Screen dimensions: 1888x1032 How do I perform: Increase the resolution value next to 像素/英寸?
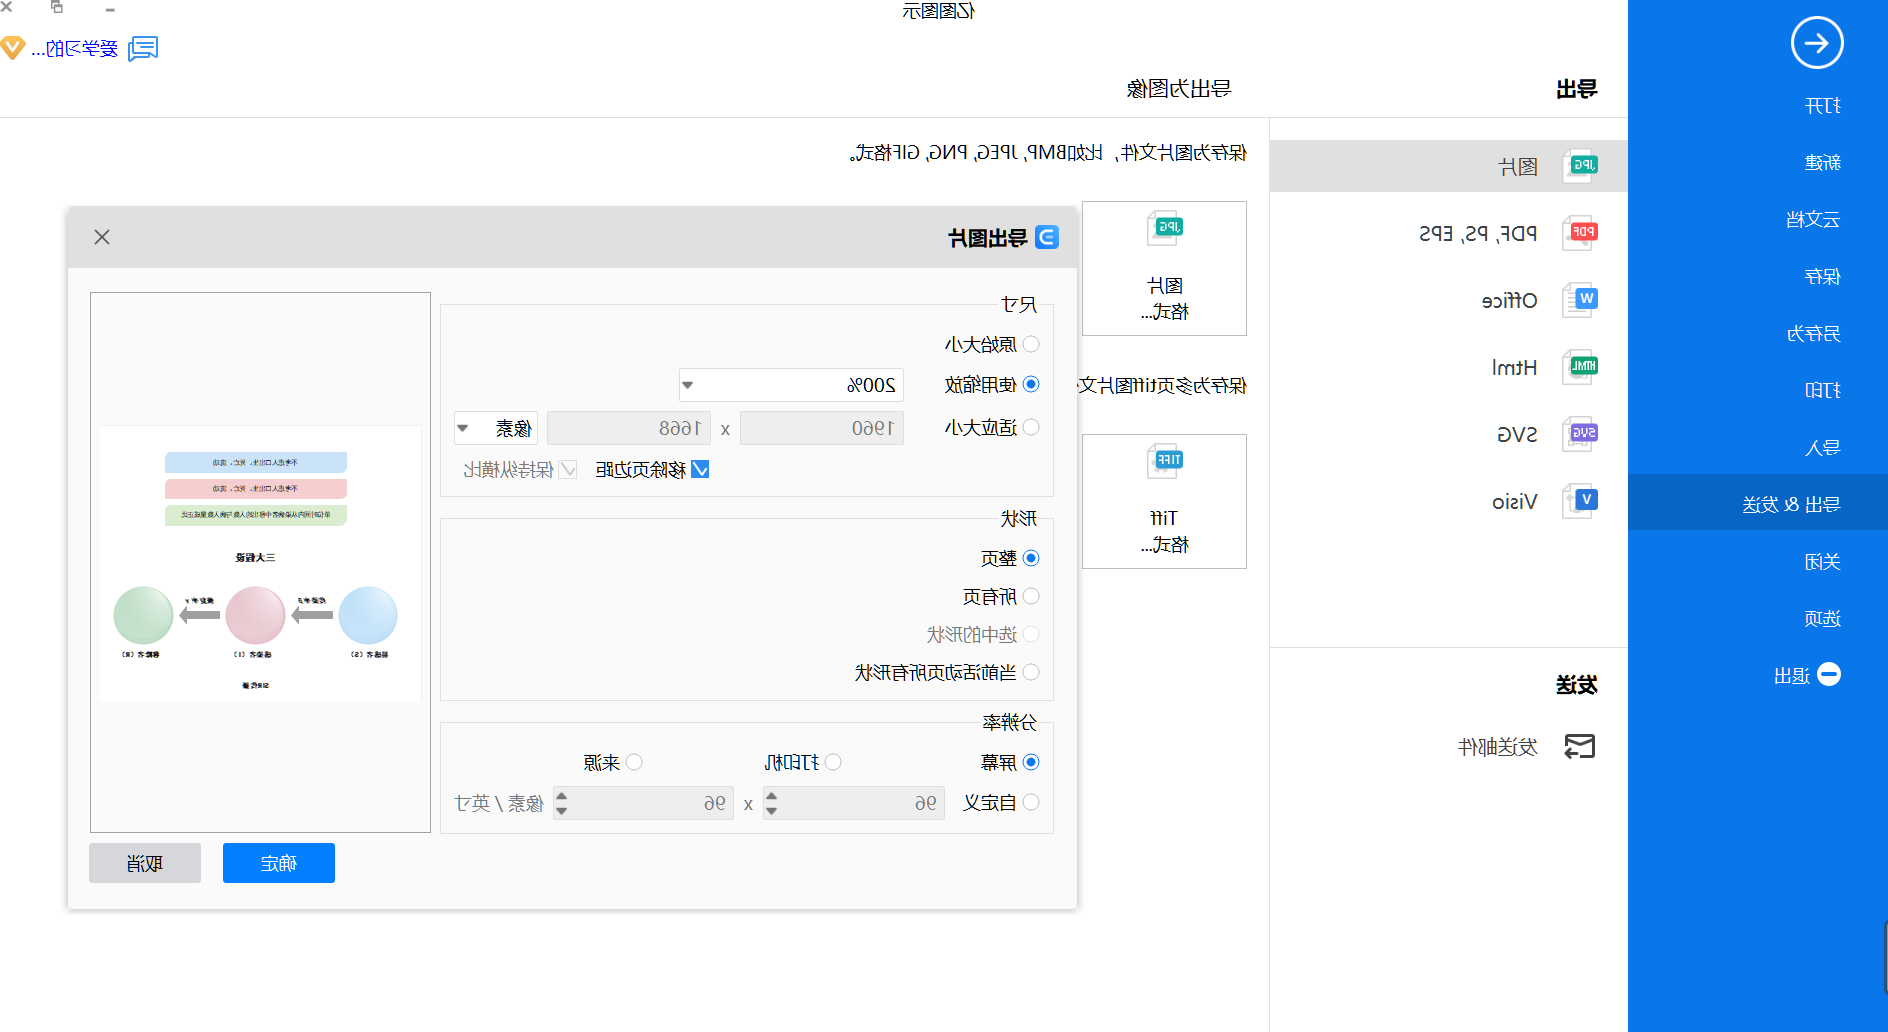pos(561,796)
